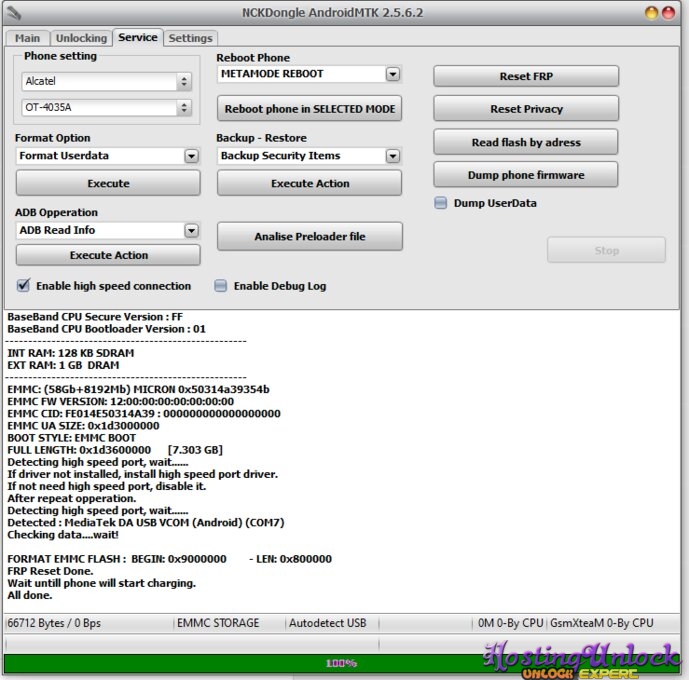Click the 'EMMC CID' log line
689x680 pixels.
144,413
